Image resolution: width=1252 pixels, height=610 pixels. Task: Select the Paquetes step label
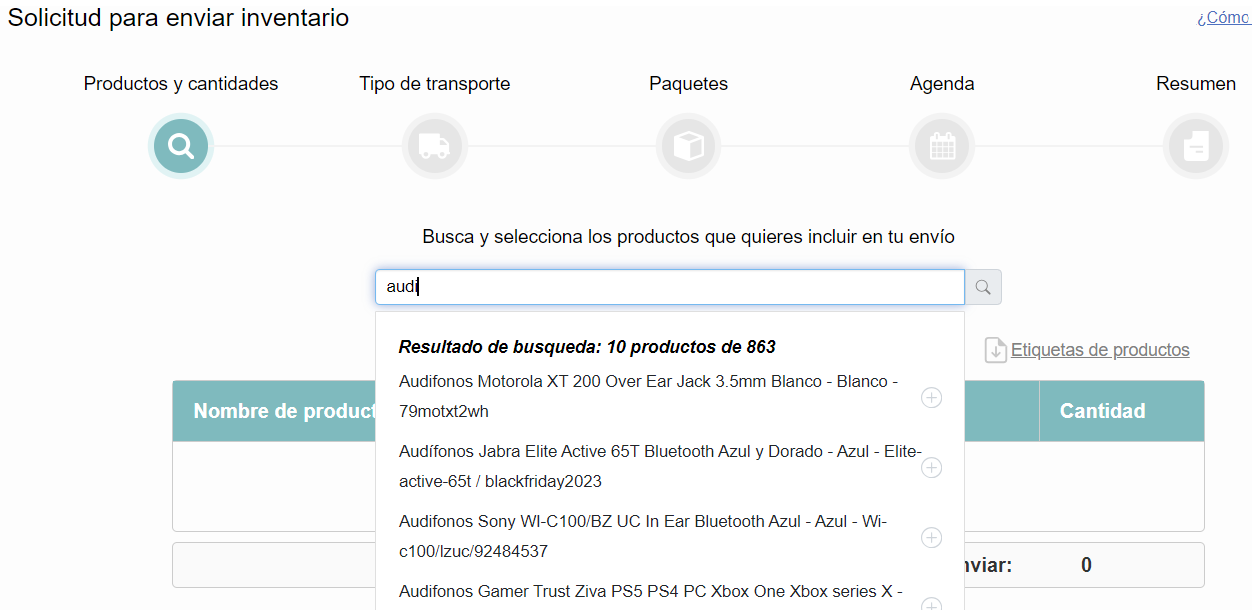tap(689, 84)
